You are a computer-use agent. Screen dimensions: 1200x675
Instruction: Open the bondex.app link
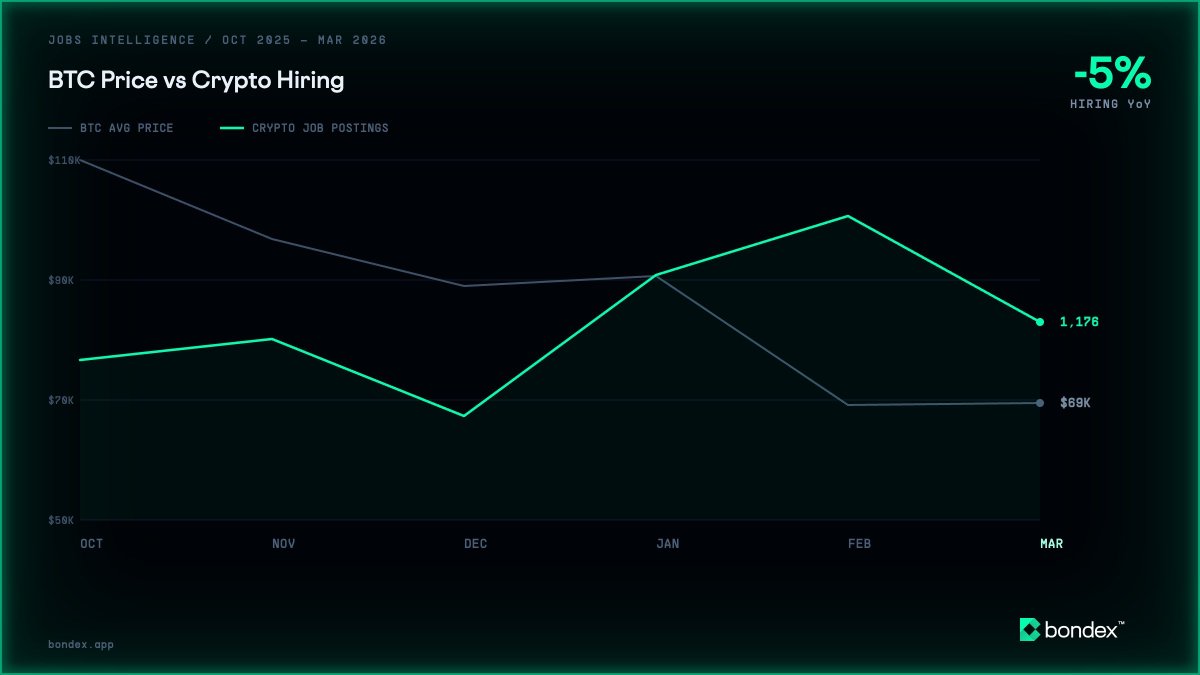coord(81,645)
